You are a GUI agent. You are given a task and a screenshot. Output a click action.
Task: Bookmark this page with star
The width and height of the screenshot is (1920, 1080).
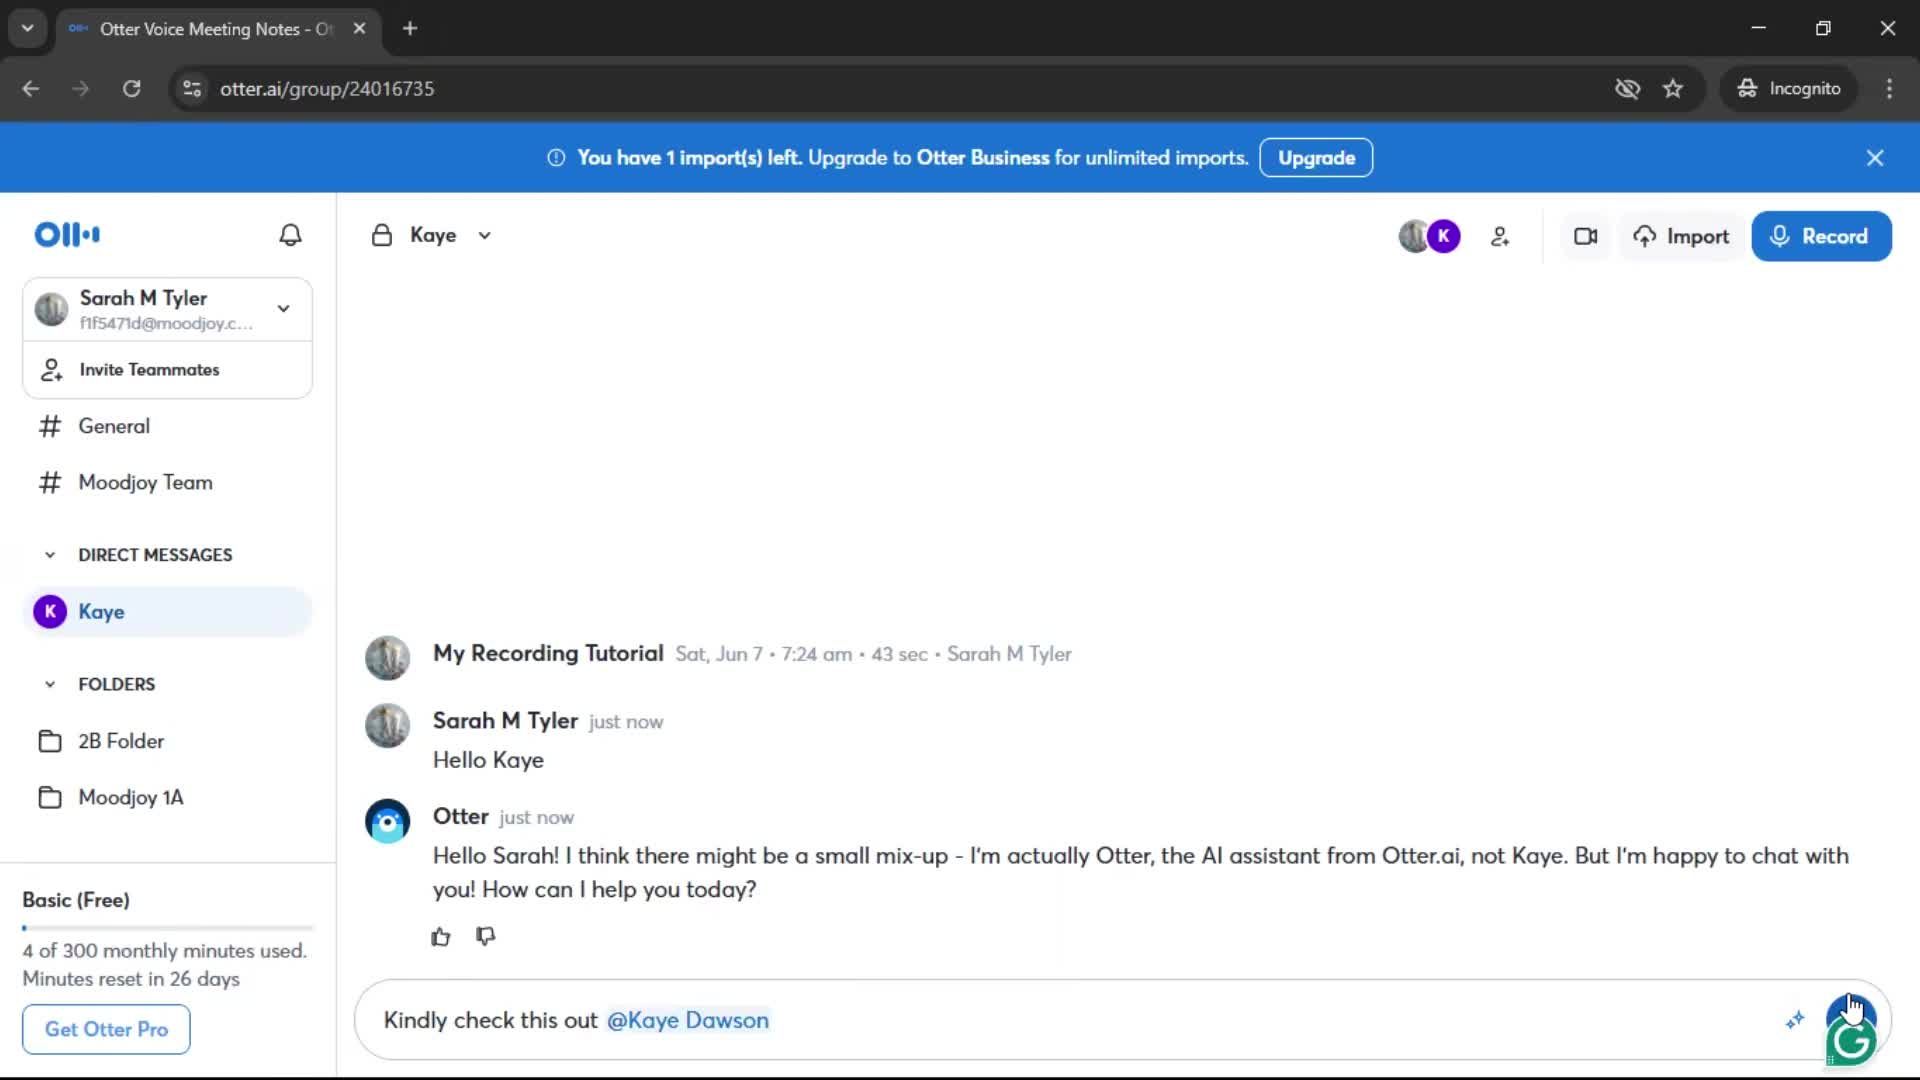1673,89
